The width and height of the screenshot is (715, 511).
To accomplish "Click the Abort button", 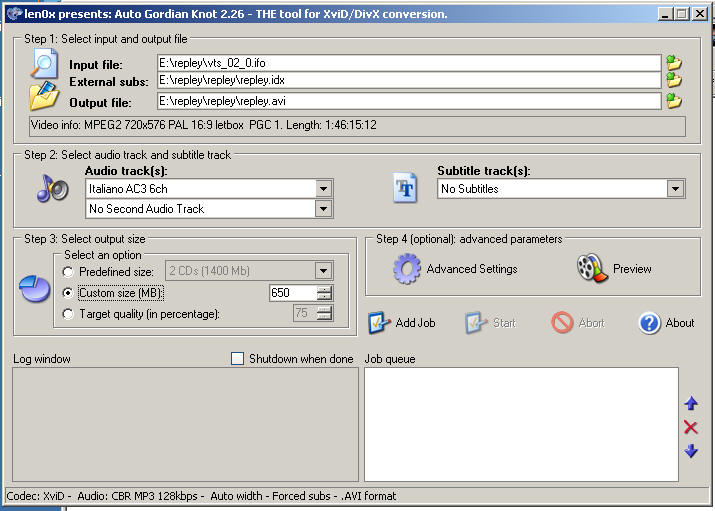I will click(x=578, y=323).
